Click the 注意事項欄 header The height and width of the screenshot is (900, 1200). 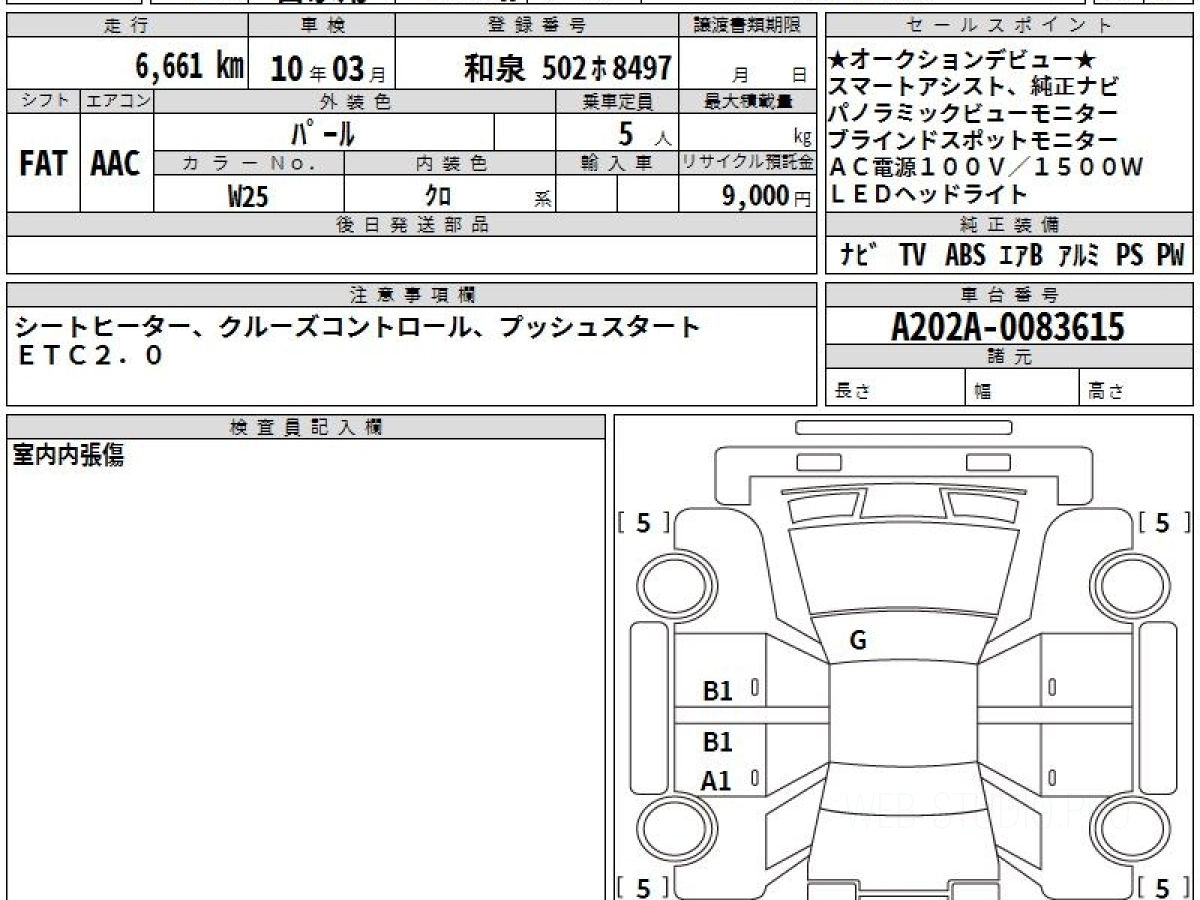pyautogui.click(x=413, y=295)
